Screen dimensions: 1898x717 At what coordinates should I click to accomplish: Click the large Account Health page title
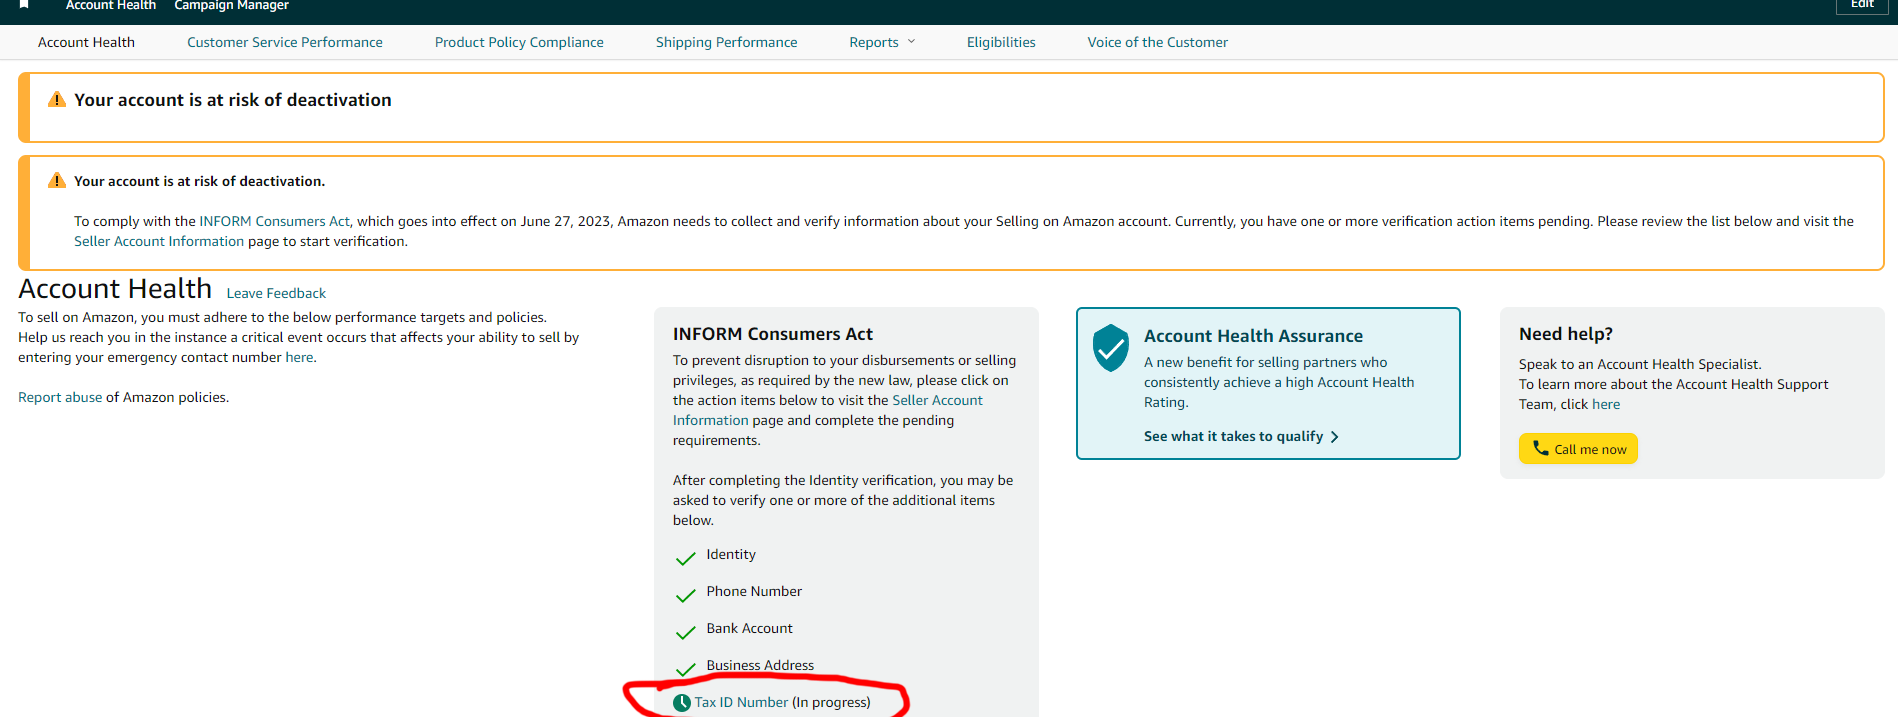pos(115,289)
